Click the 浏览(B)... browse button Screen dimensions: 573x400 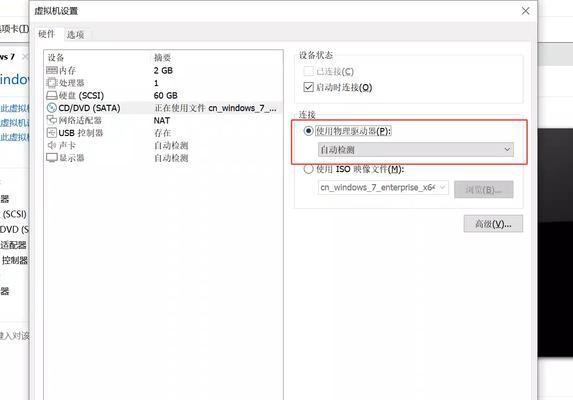point(483,190)
